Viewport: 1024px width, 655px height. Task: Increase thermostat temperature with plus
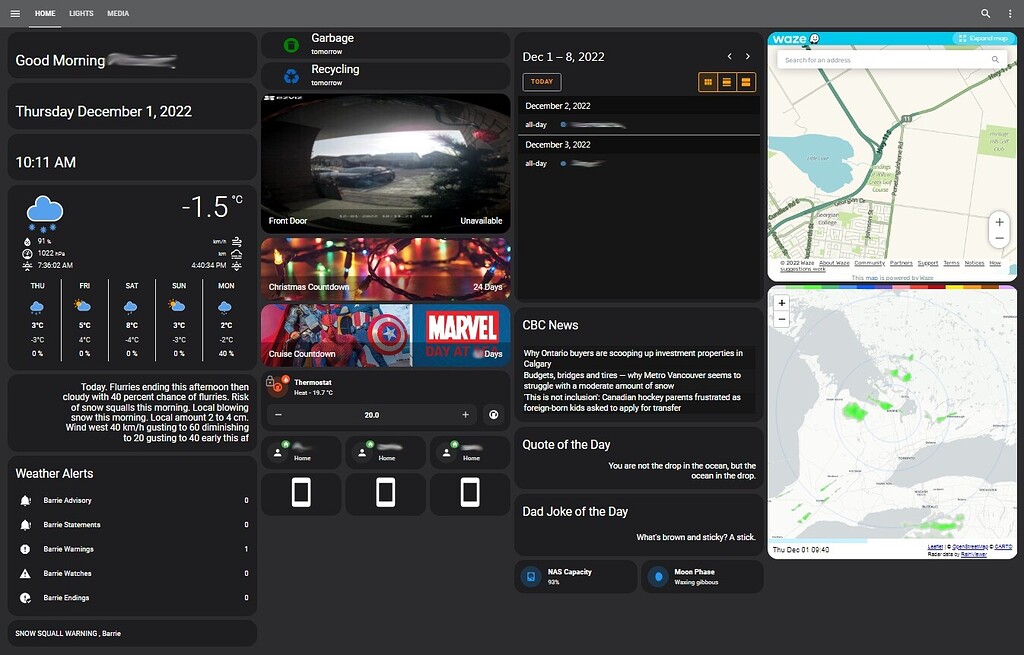click(466, 415)
